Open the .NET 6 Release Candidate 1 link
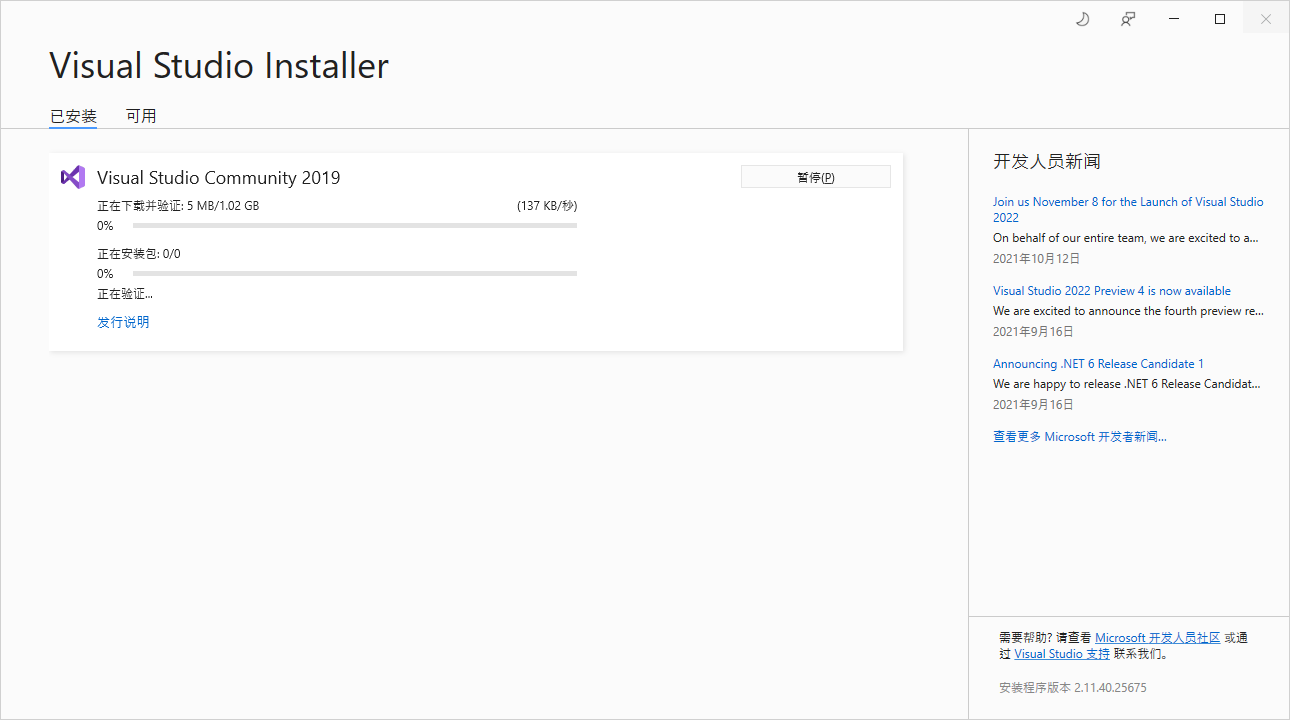The height and width of the screenshot is (720, 1290). pos(1098,364)
